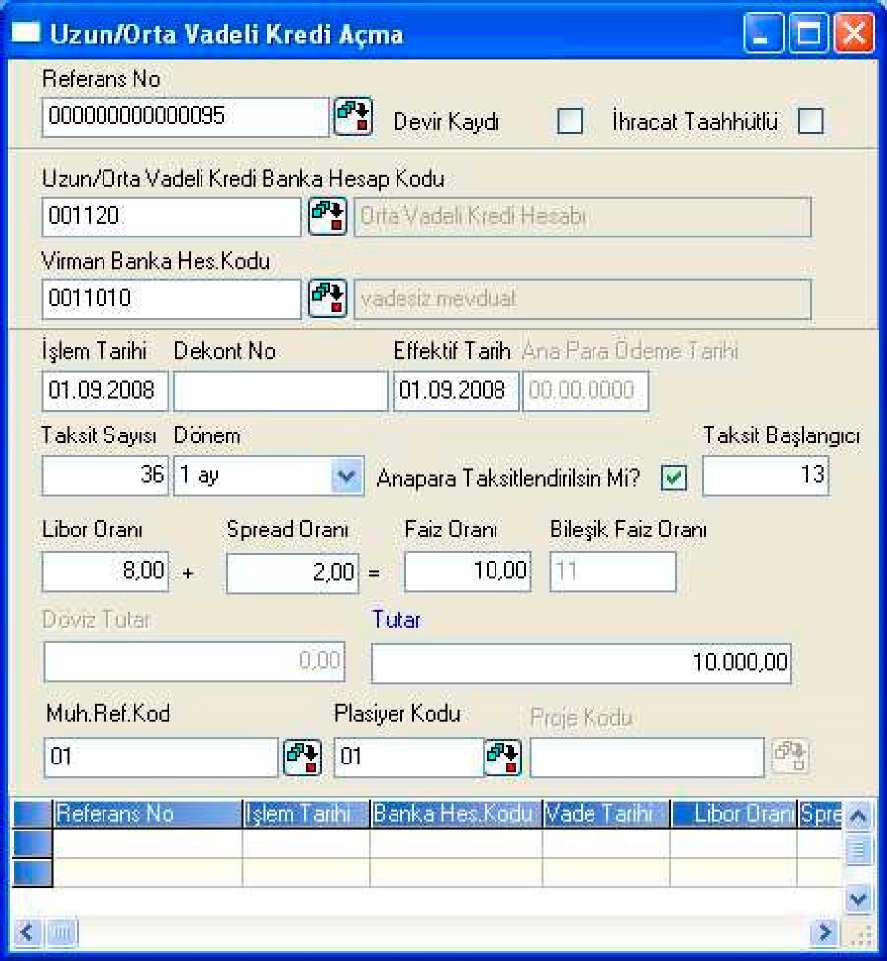Open lookup for Muh.Ref.Kod field
The height and width of the screenshot is (961, 887).
[303, 757]
